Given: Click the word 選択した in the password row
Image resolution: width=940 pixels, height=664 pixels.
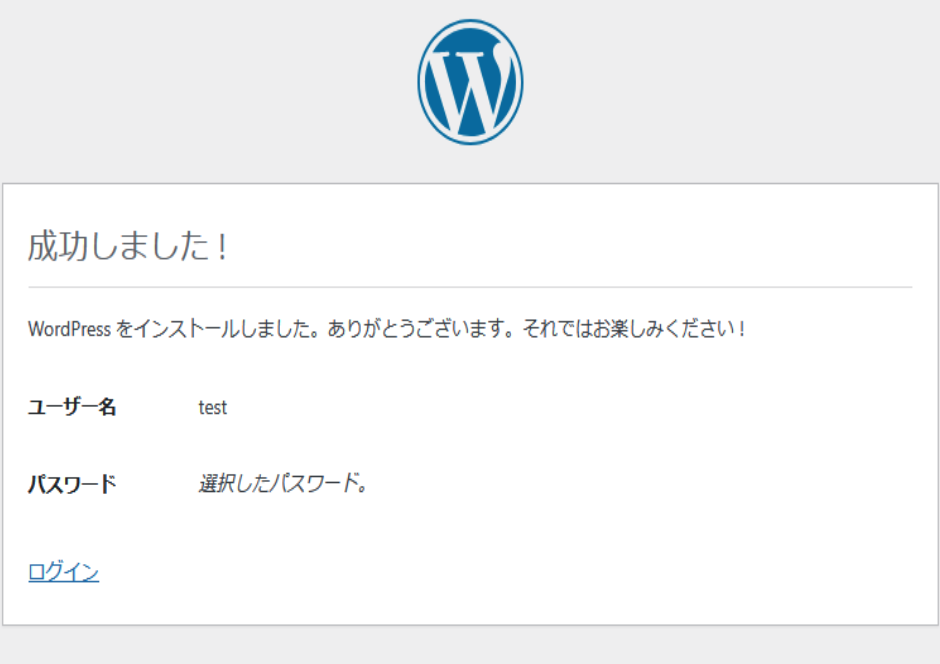Looking at the screenshot, I should [x=233, y=485].
